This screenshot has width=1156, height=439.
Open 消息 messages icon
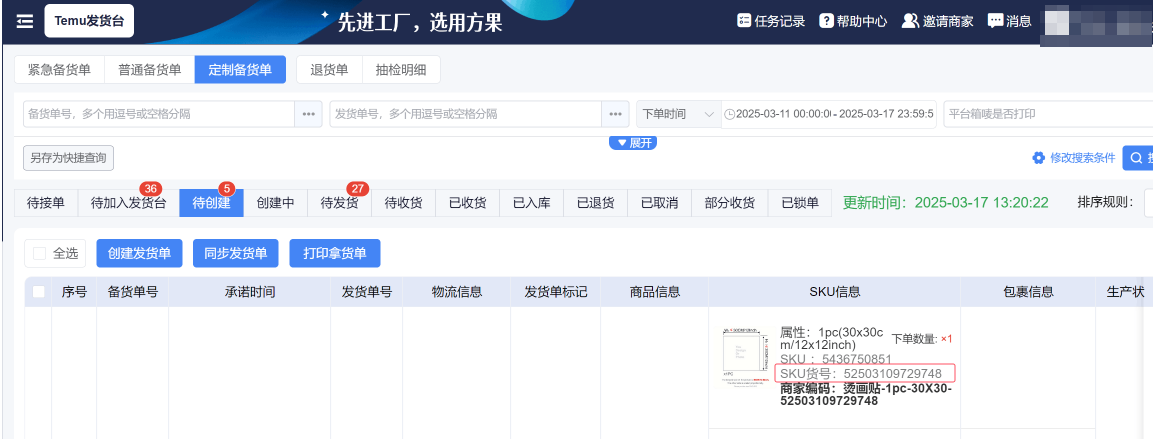(x=995, y=21)
